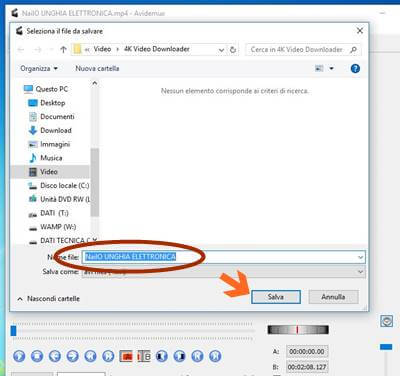Click the magnifier search icon

click(353, 50)
